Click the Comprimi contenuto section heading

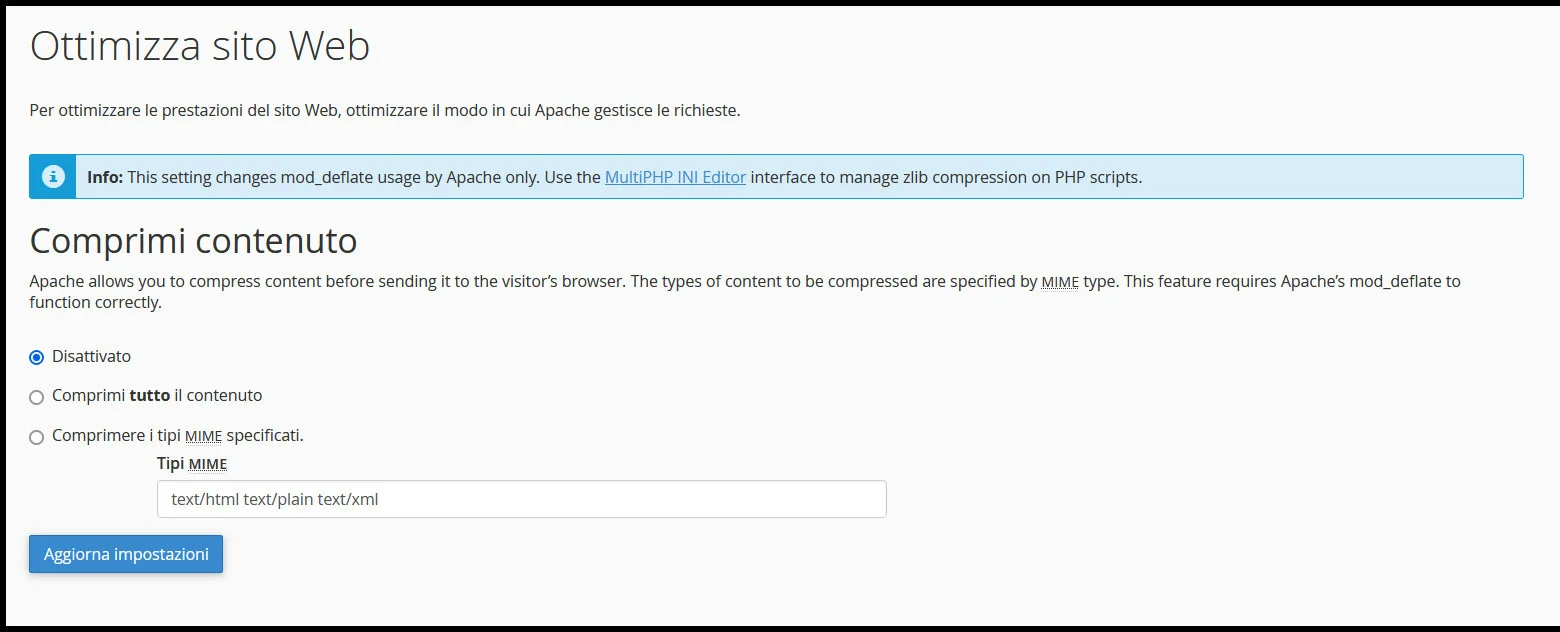tap(193, 241)
